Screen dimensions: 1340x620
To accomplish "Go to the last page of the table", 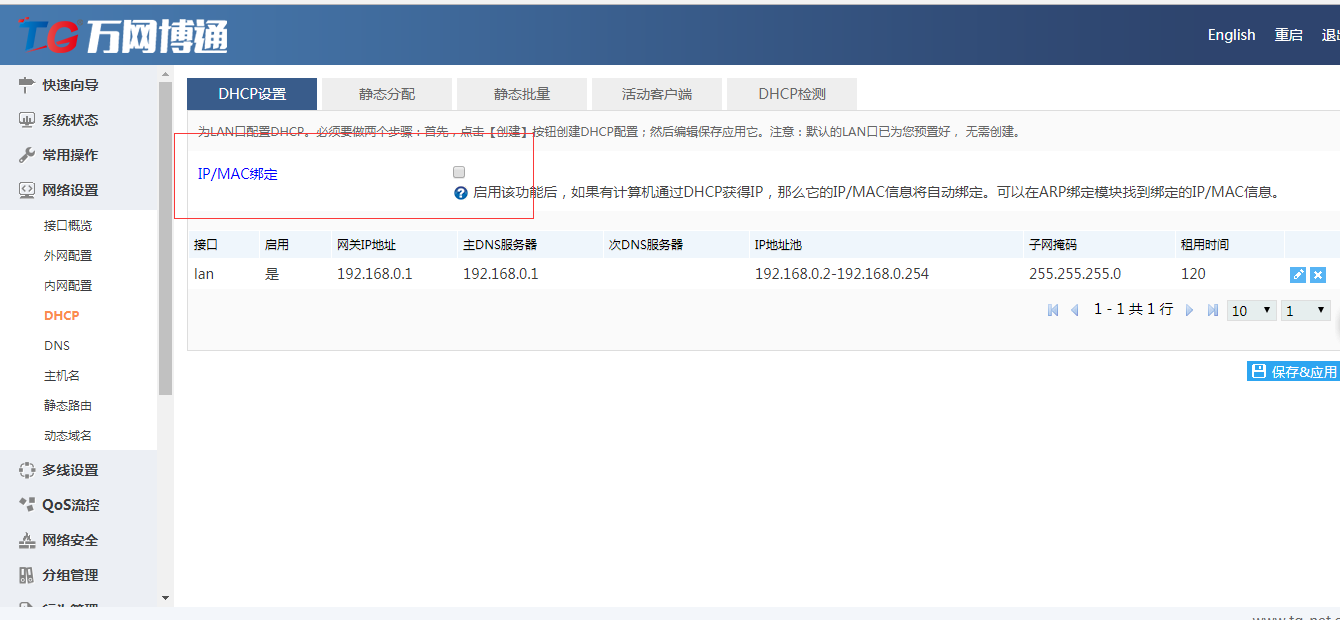I will pos(1213,311).
